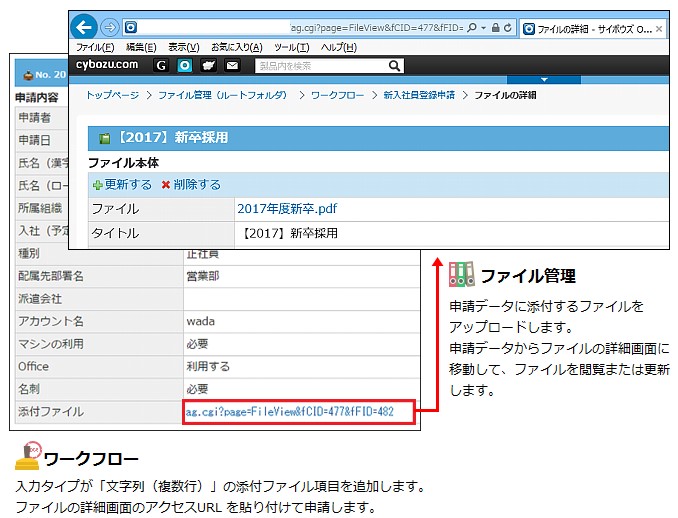Open the Garoon G icon in header
The image size is (678, 518).
point(161,65)
